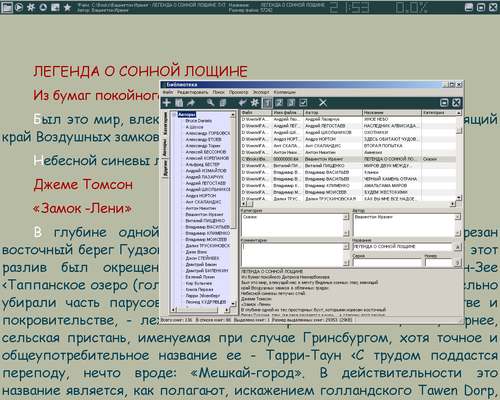Viewport: 500px width, 400px height.
Task: Click the document pages icon after the plus
Action: [179, 103]
